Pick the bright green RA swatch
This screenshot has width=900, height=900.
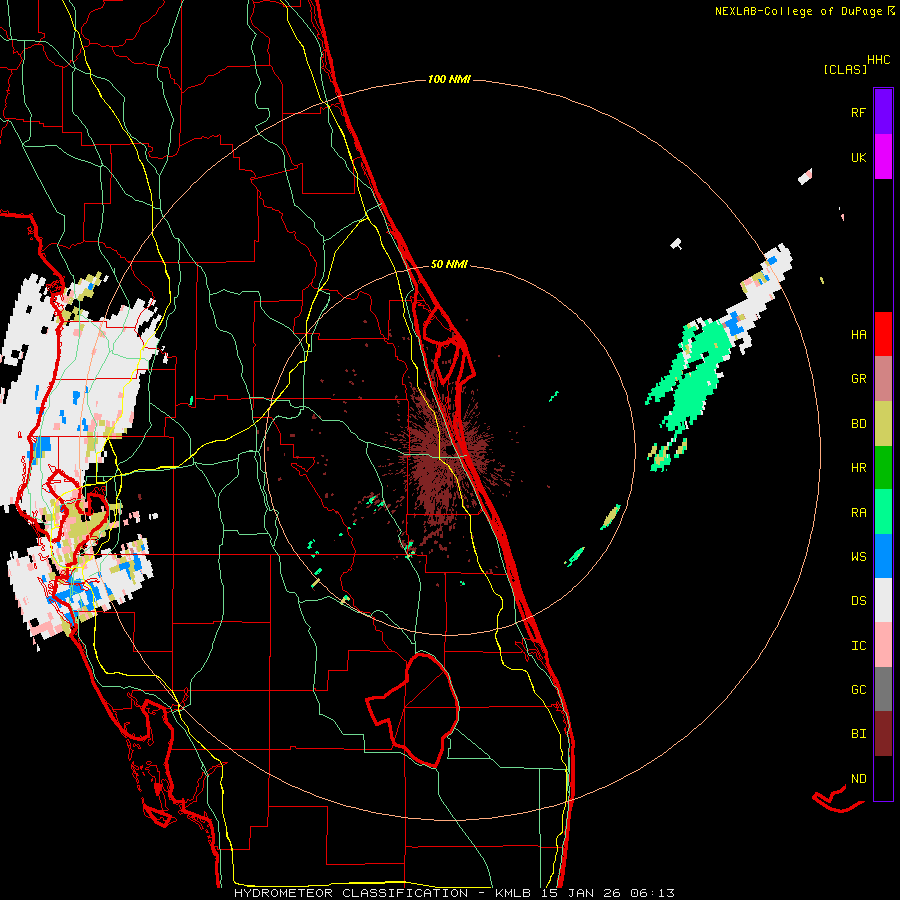coord(883,512)
